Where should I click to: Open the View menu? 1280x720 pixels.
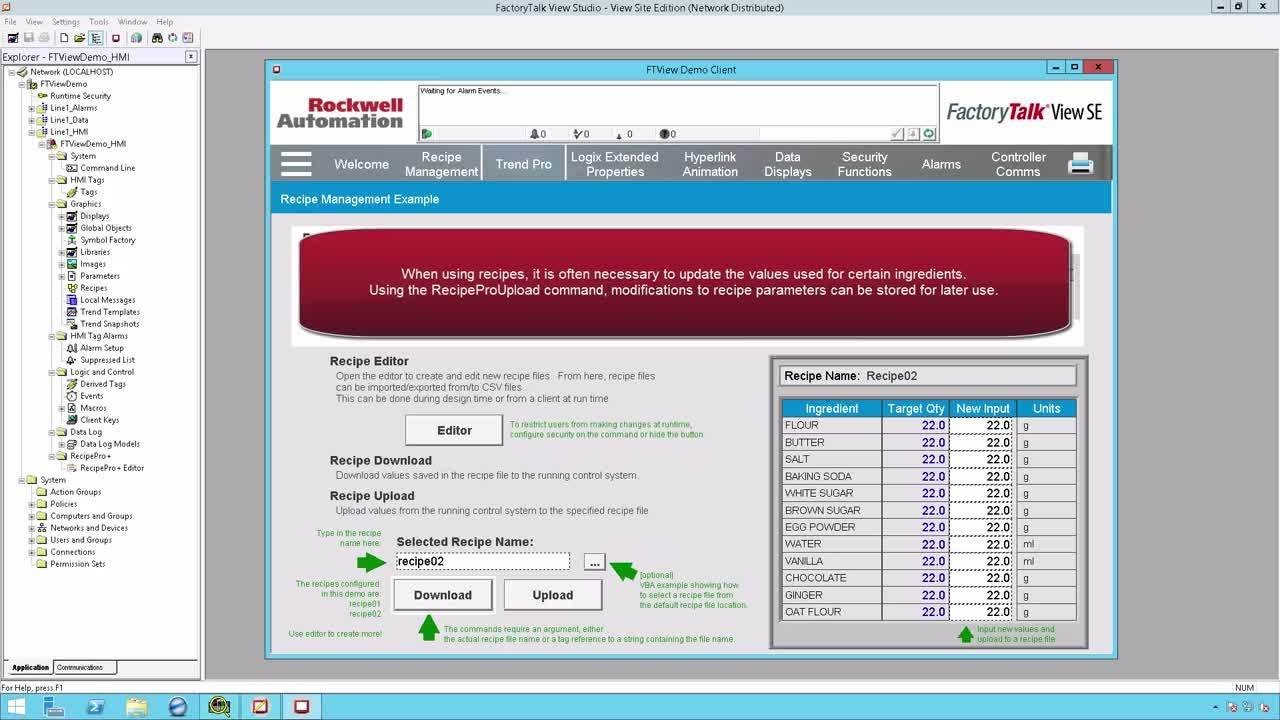click(x=34, y=21)
